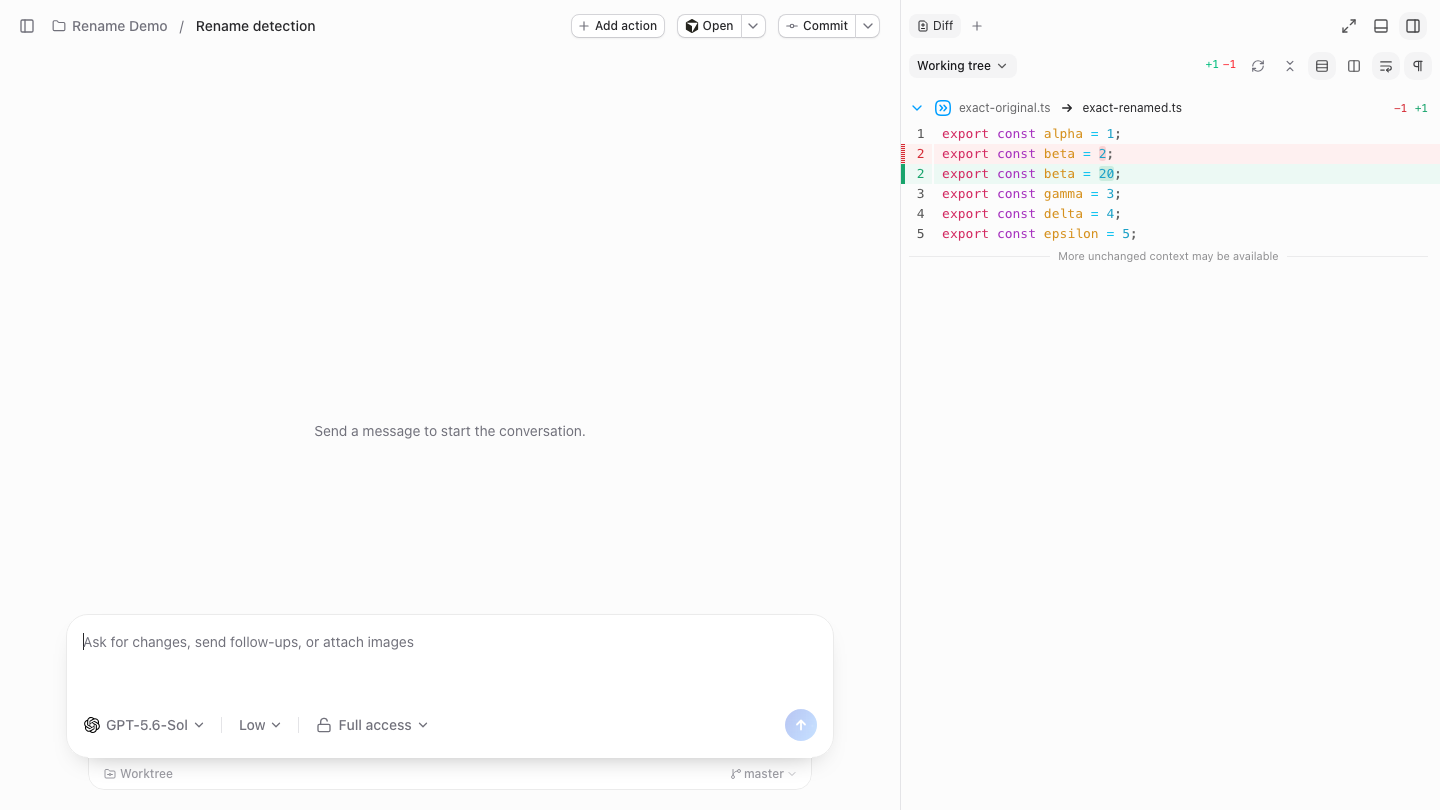Click the +1 −1 diff stats summary
The width and height of the screenshot is (1440, 810).
point(1220,65)
